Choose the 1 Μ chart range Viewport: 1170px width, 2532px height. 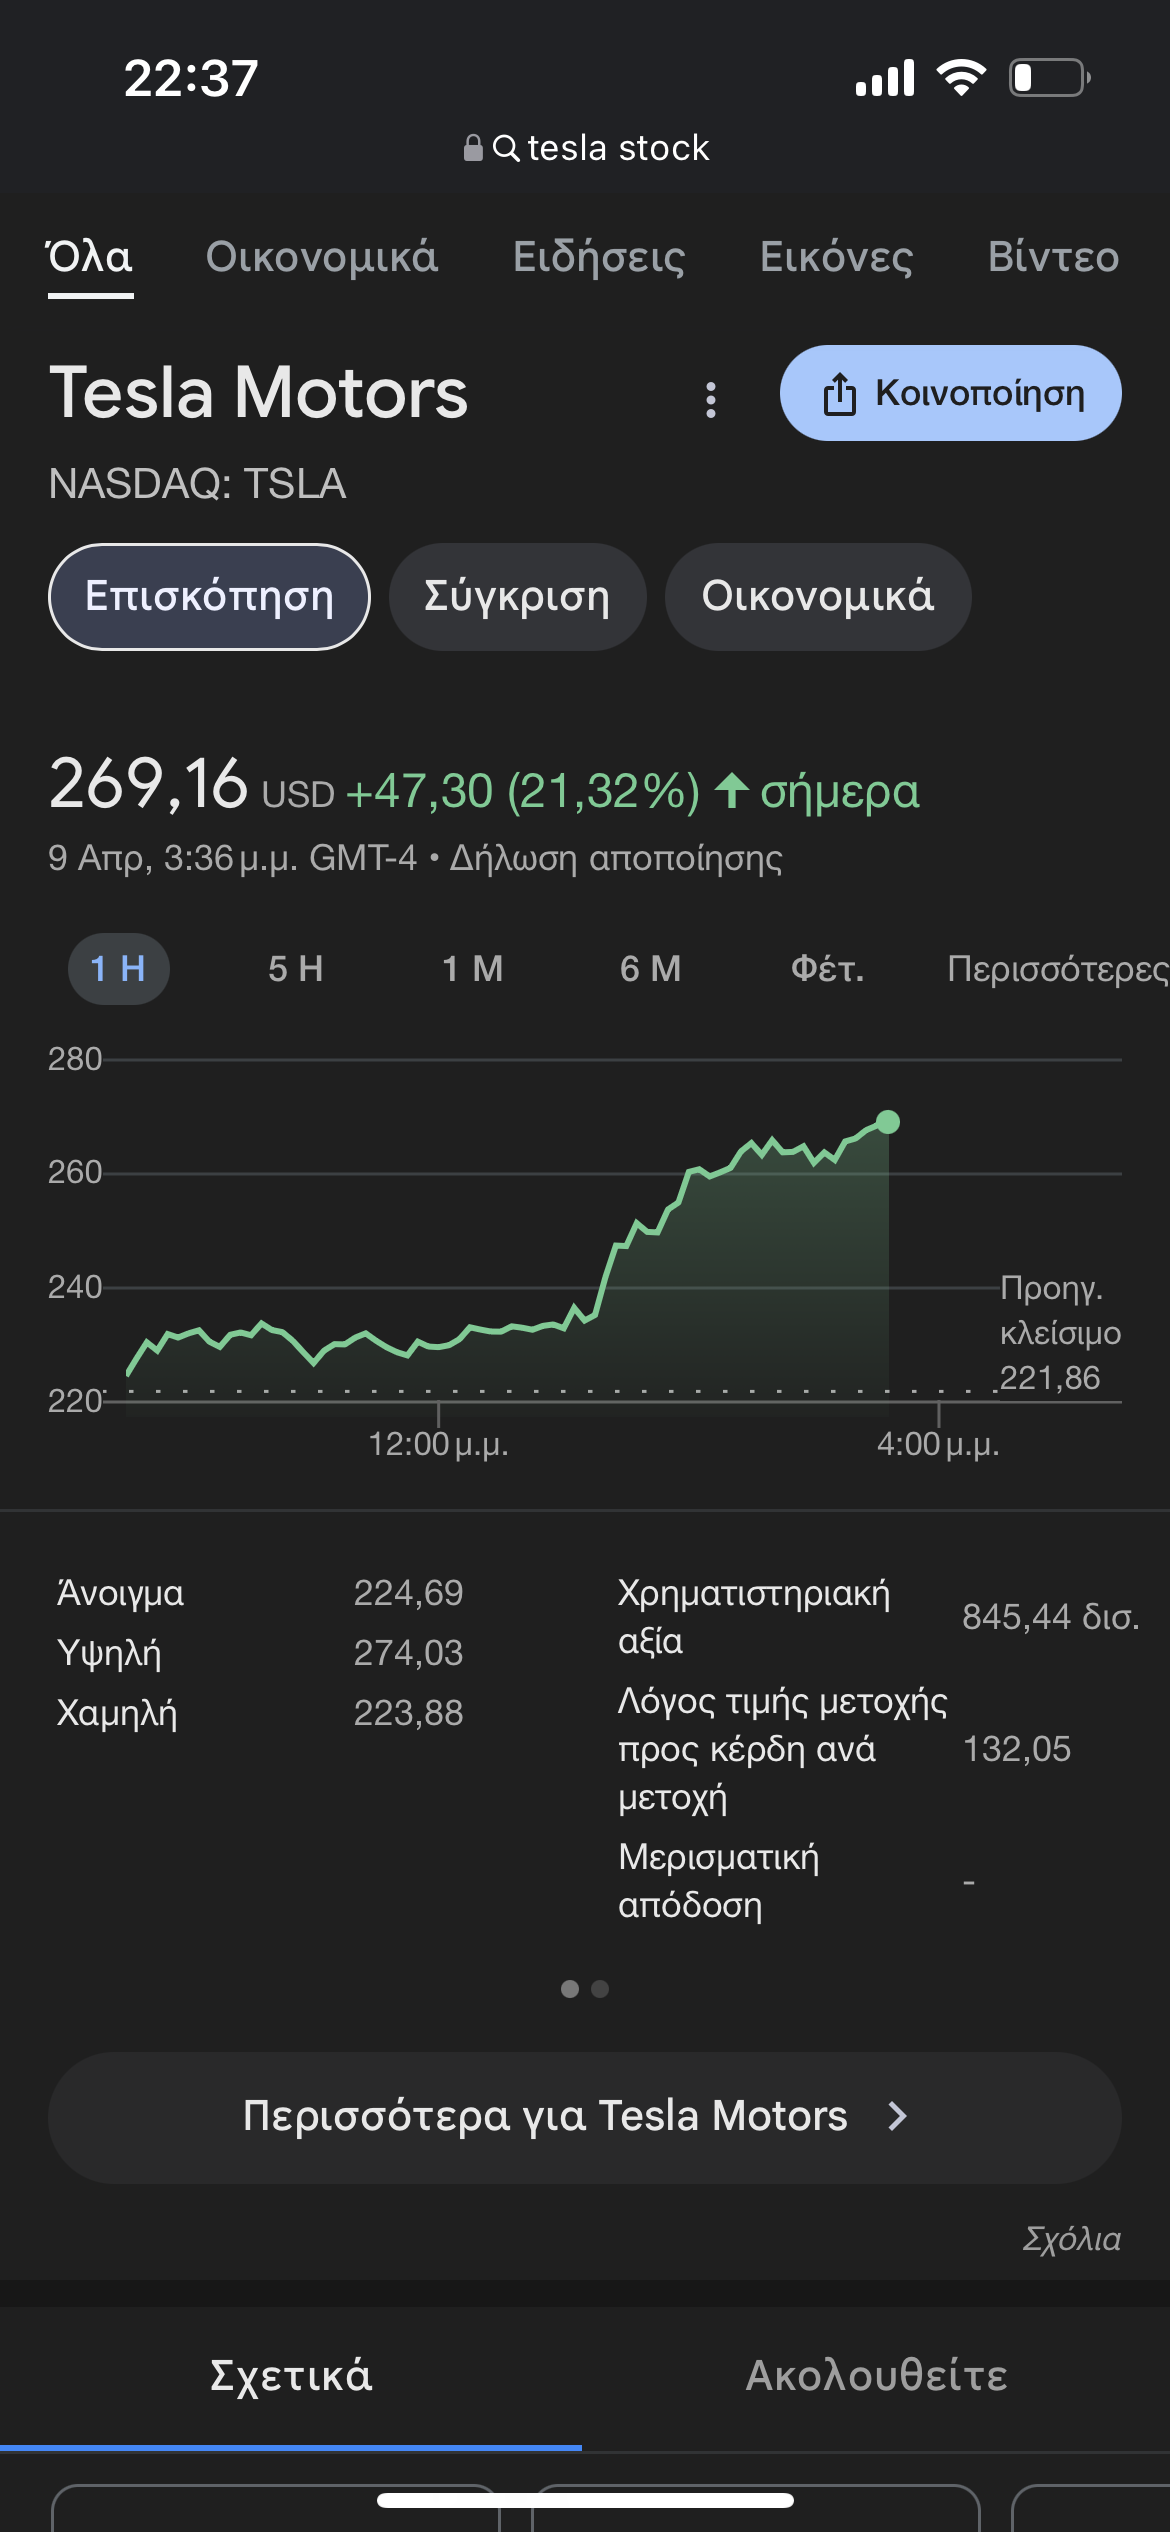pos(472,969)
